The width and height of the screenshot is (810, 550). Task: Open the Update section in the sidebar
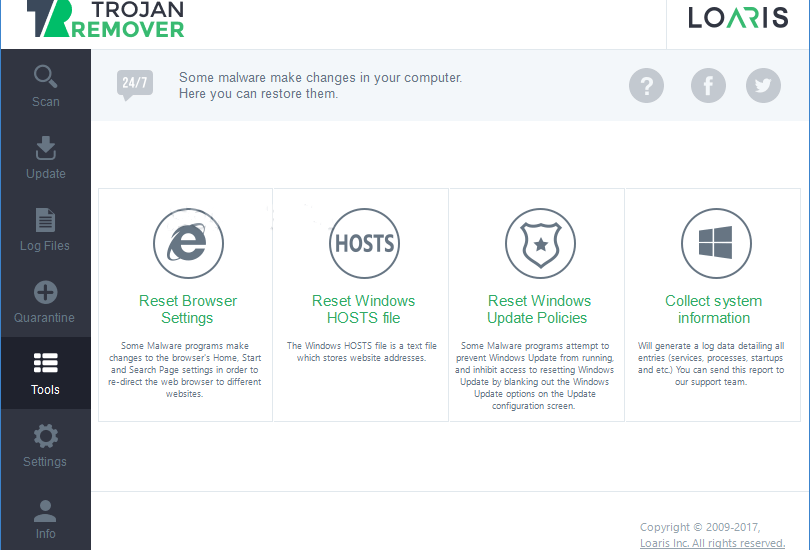point(45,158)
